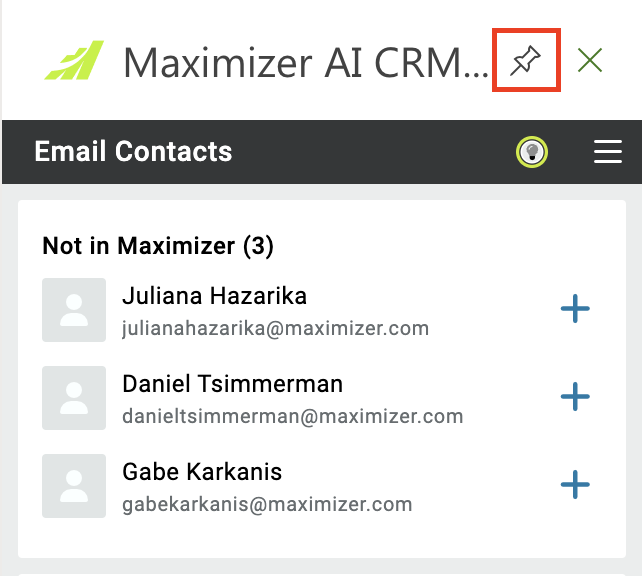
Task: Click the name Daniel Tsimmerman
Action: [233, 384]
